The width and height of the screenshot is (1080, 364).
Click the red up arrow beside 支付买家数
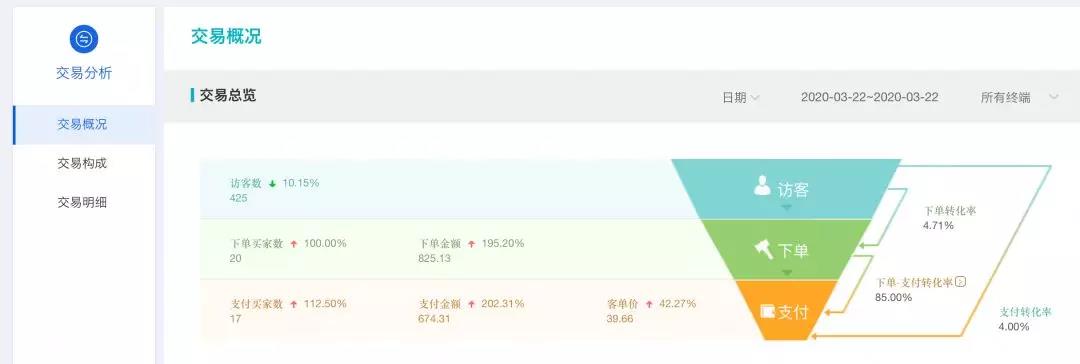coord(293,304)
